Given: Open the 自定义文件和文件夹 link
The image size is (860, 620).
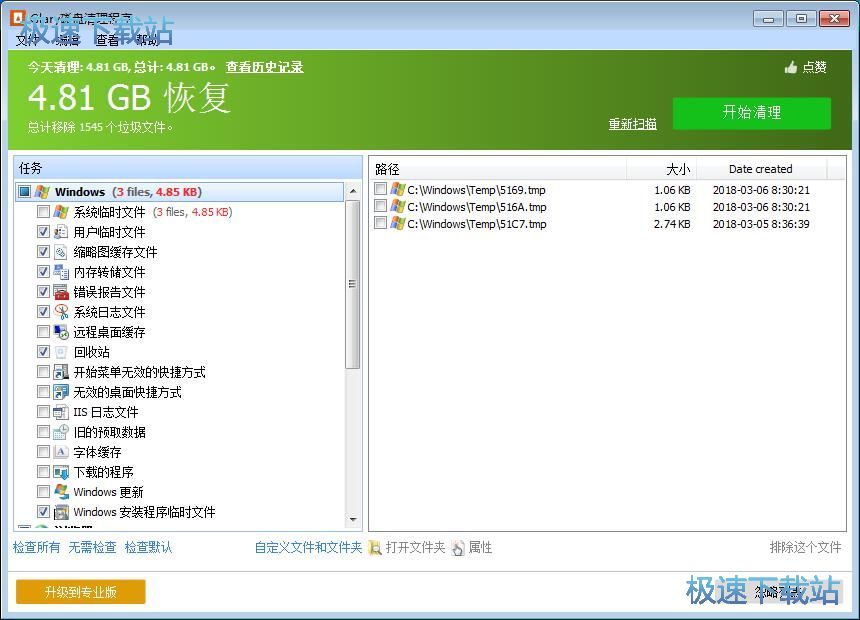Looking at the screenshot, I should (308, 547).
